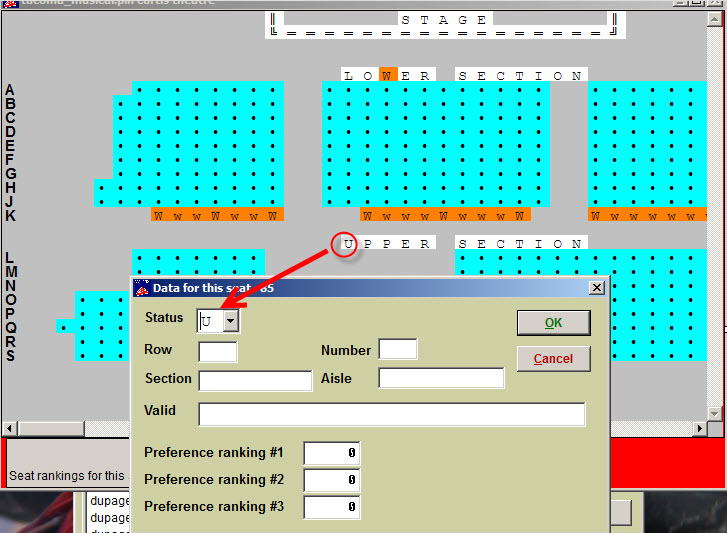Click the horizontal scrollbar right arrow

point(700,428)
